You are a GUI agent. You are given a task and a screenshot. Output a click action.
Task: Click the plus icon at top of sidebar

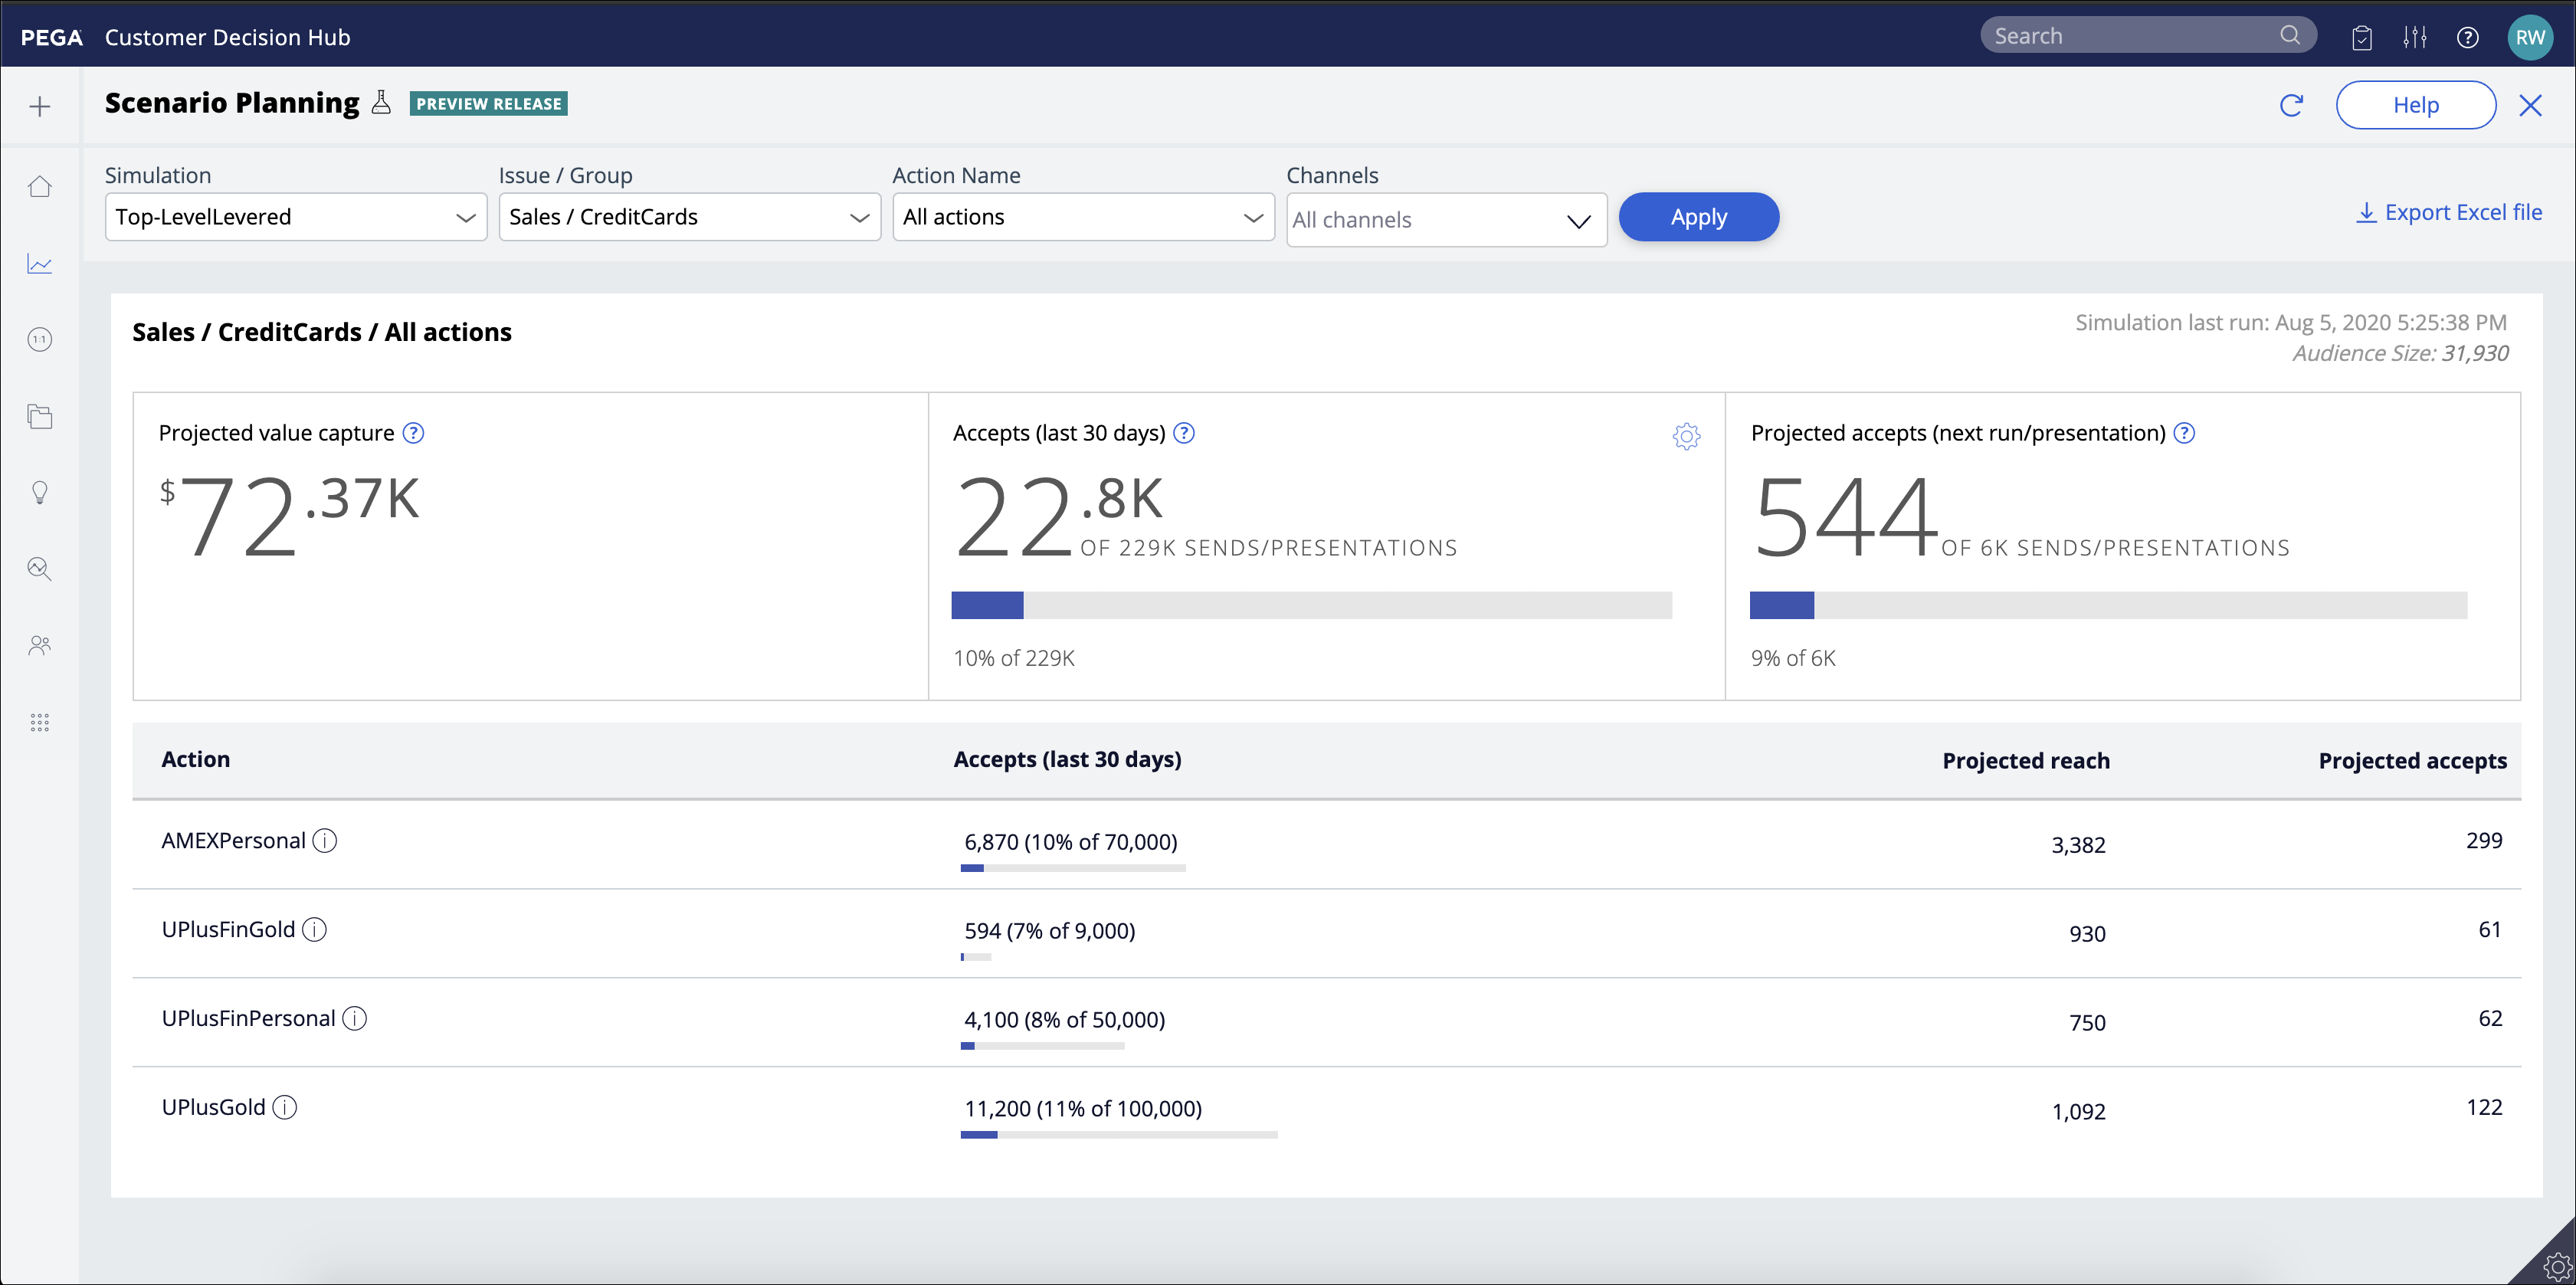pyautogui.click(x=40, y=106)
